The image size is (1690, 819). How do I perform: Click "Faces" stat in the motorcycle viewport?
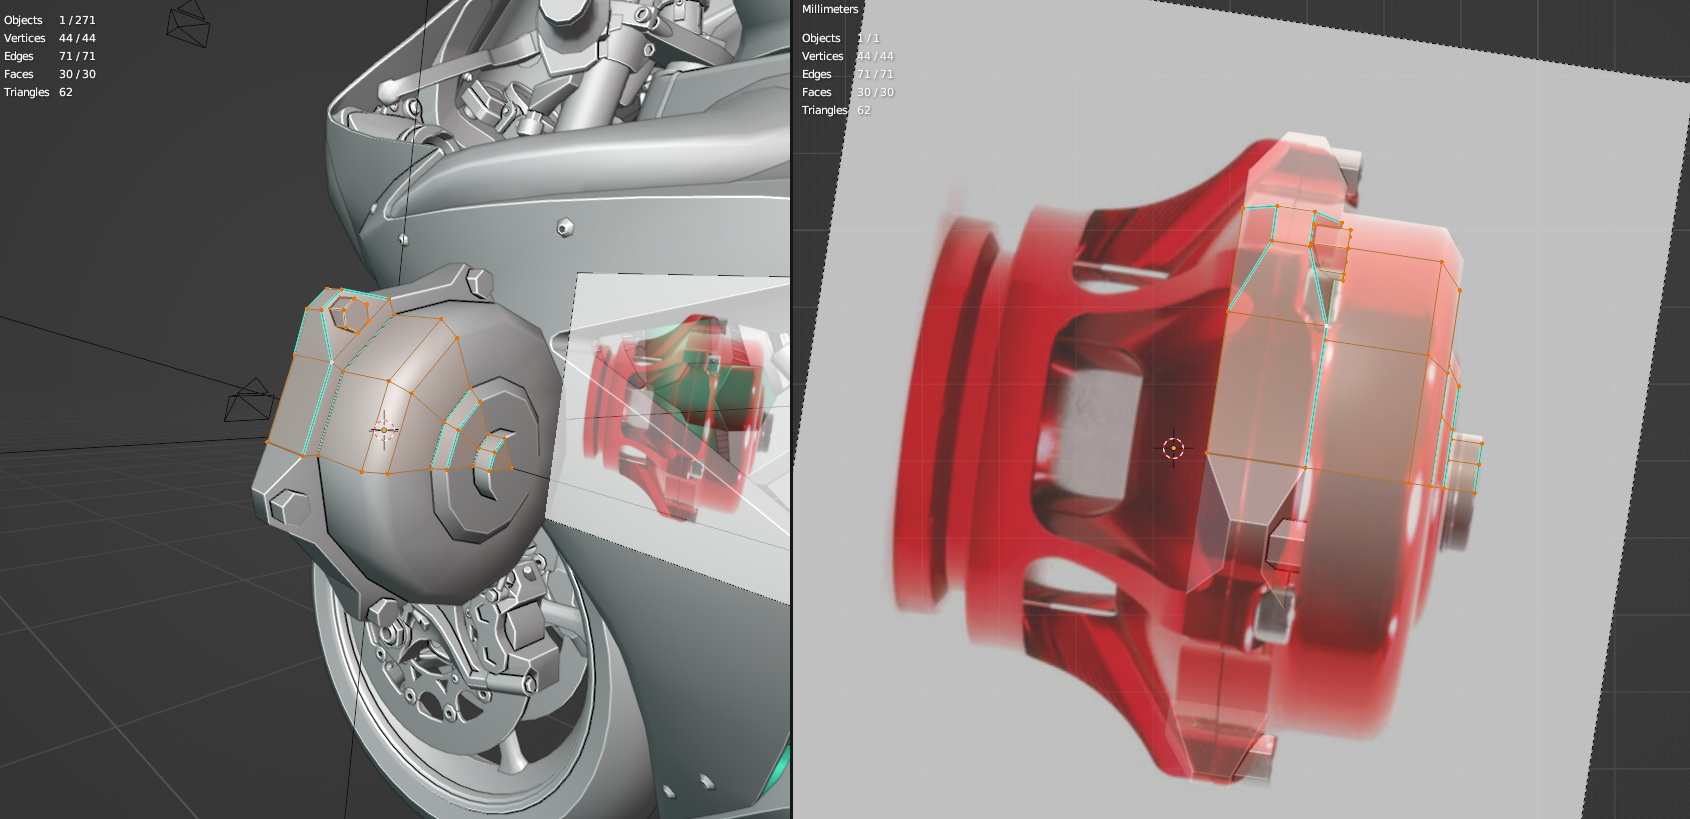click(50, 74)
